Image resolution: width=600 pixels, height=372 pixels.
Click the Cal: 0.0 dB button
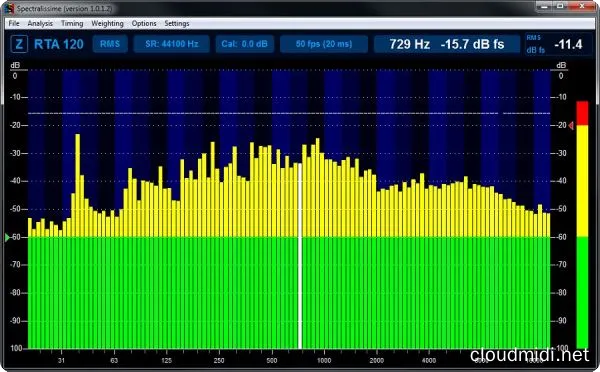coord(245,44)
